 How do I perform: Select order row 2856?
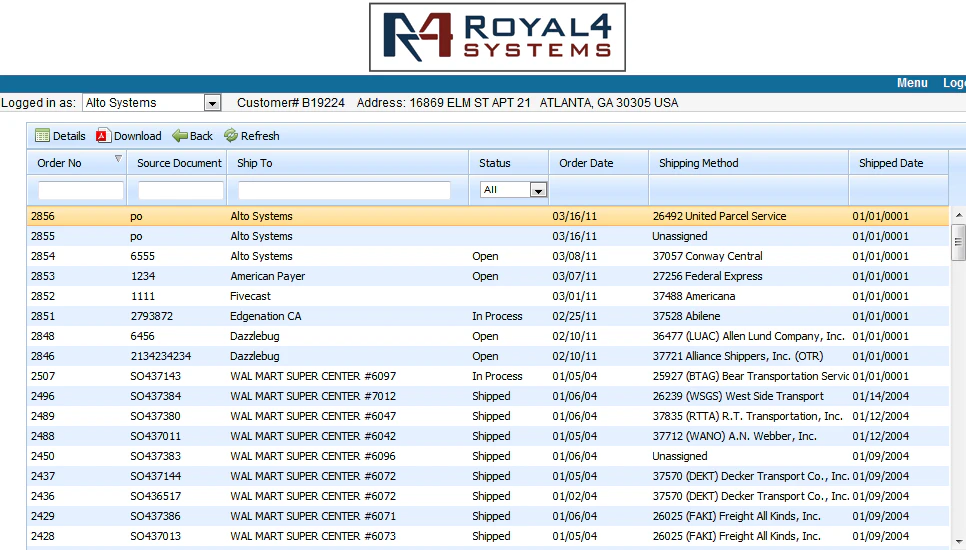click(488, 216)
